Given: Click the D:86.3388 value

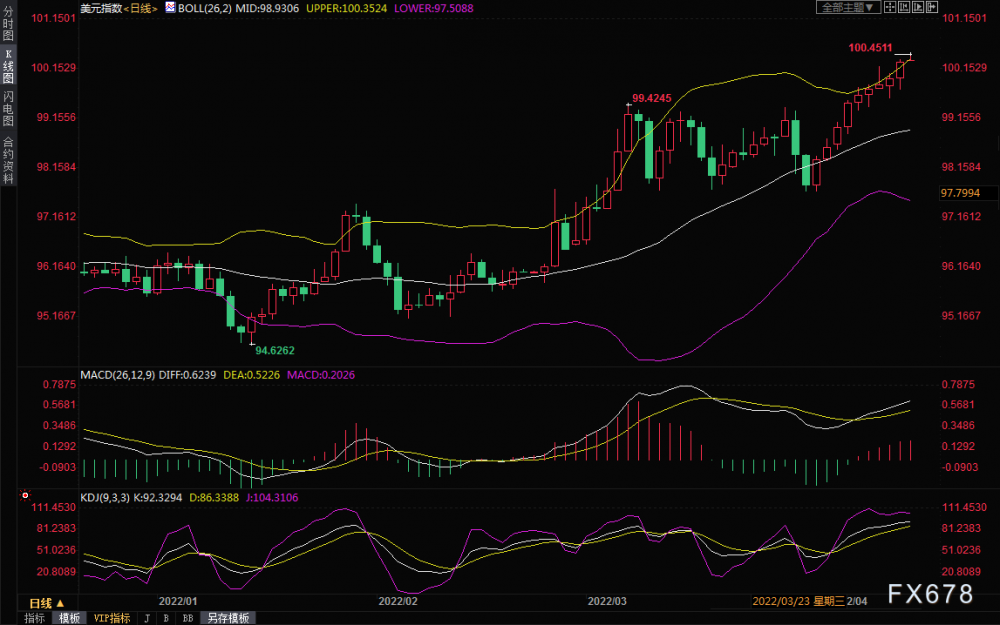Looking at the screenshot, I should click(x=214, y=497).
